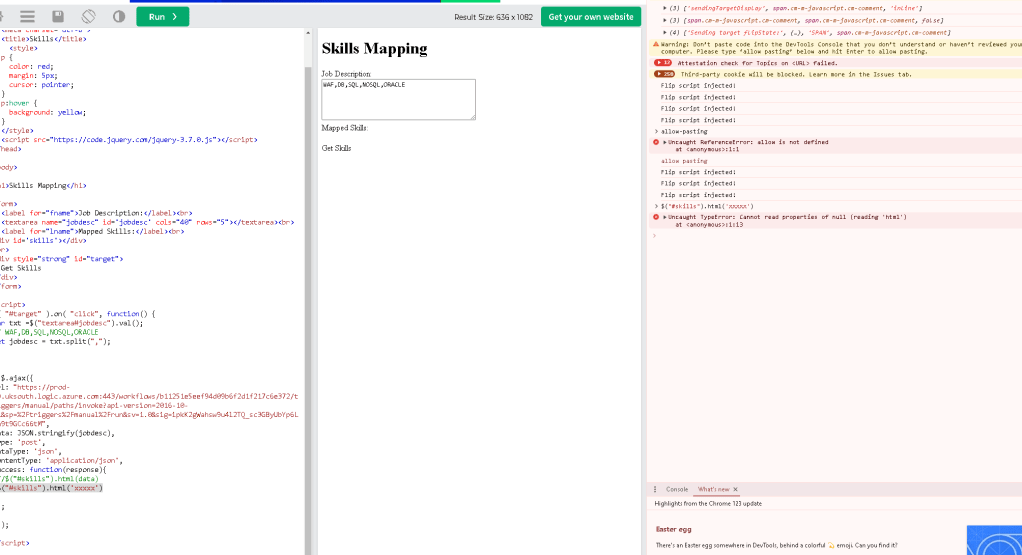1022x555 pixels.
Task: Click inside the Job Description textarea
Action: click(x=398, y=100)
